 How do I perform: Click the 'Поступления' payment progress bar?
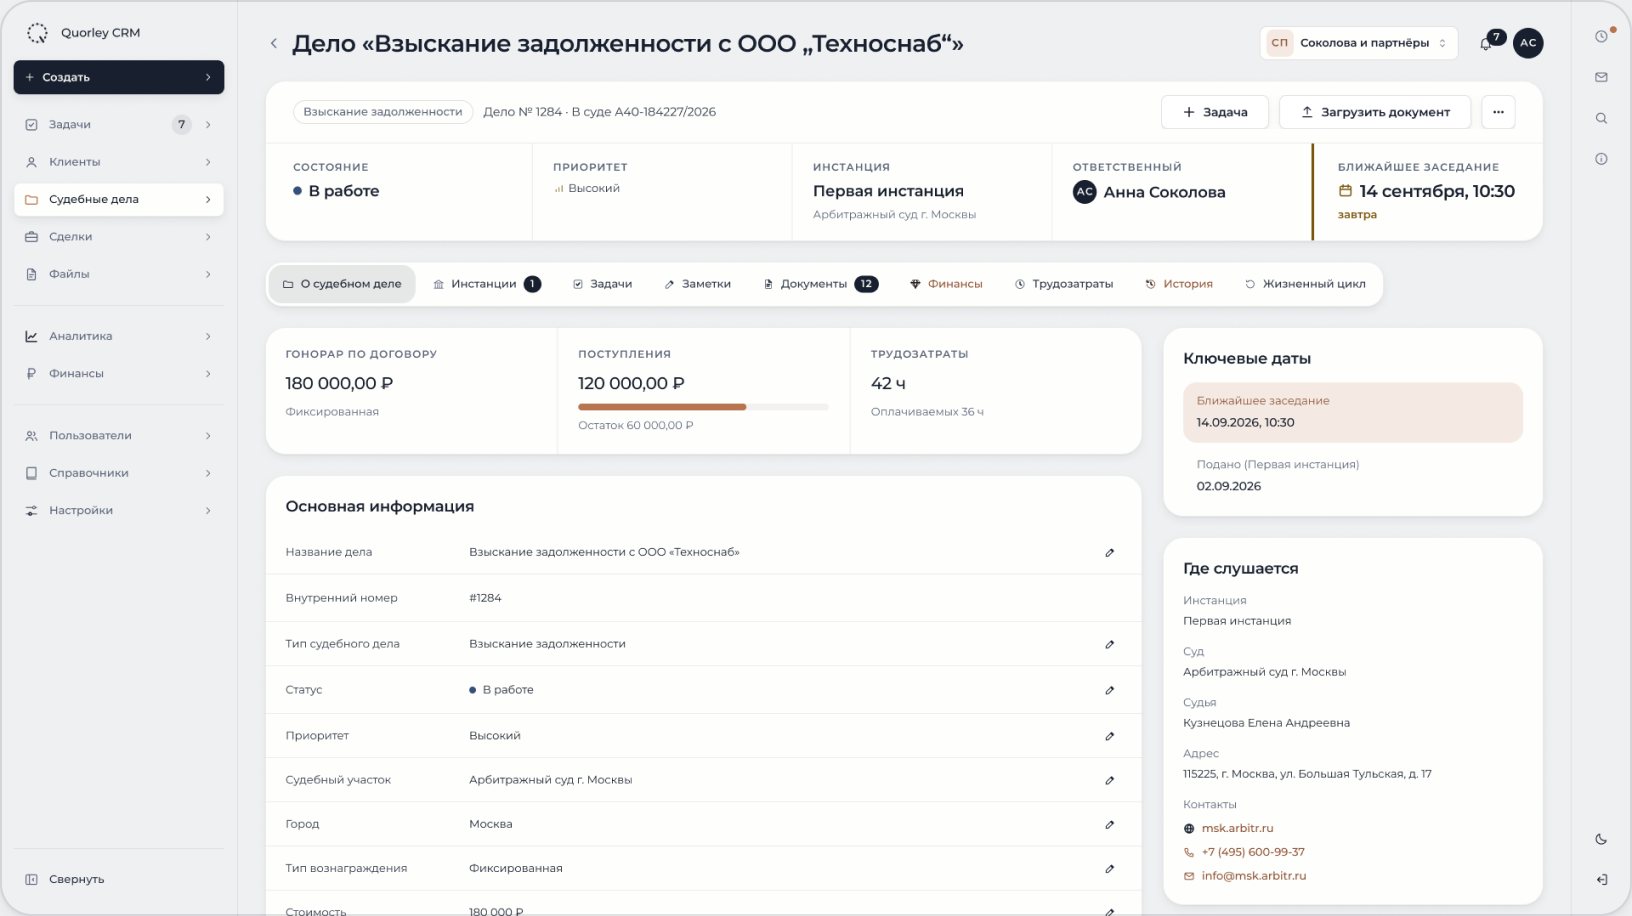(703, 407)
